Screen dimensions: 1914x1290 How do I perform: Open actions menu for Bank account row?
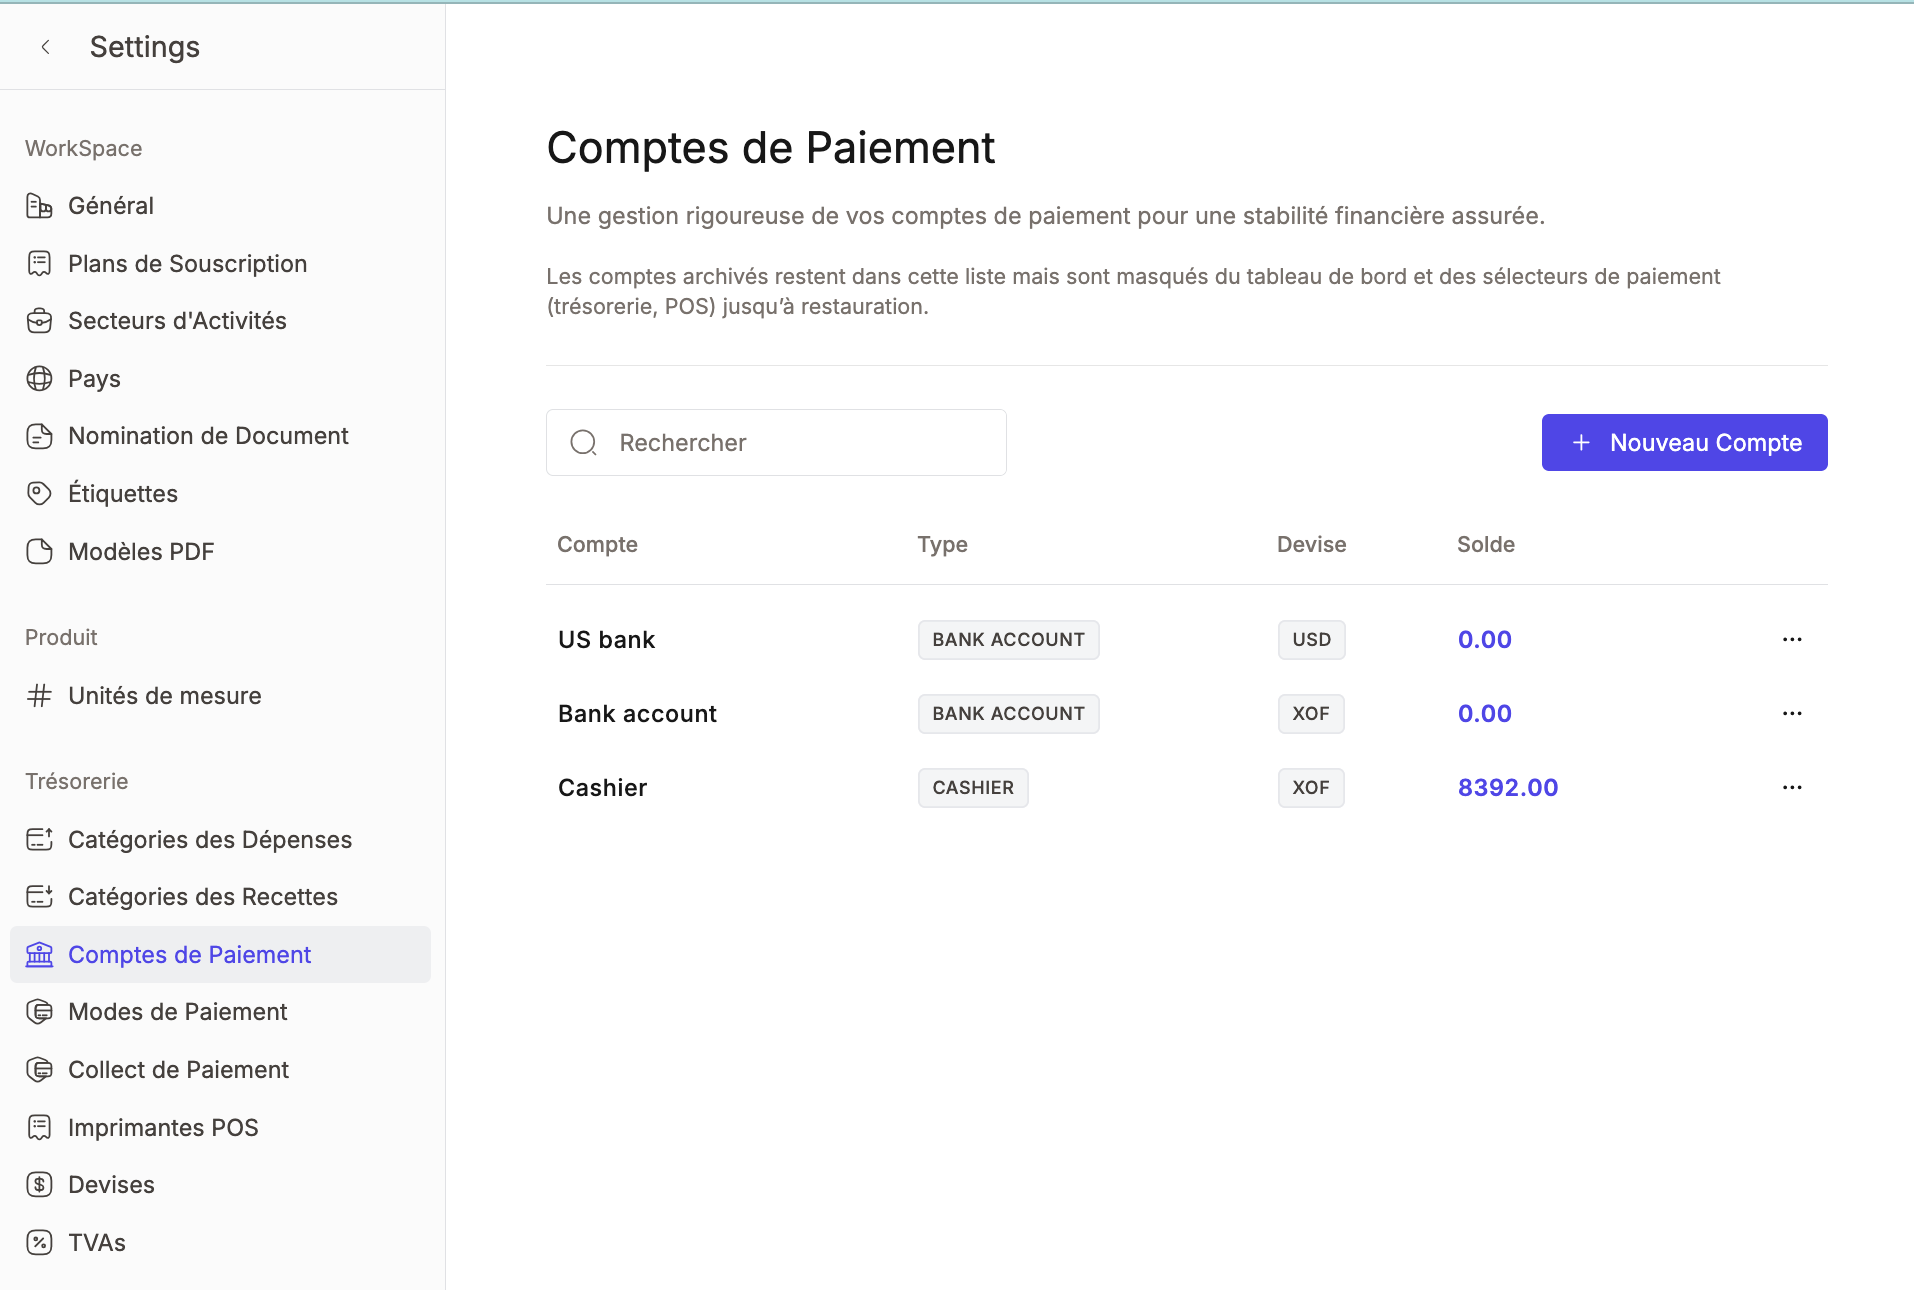(x=1791, y=714)
